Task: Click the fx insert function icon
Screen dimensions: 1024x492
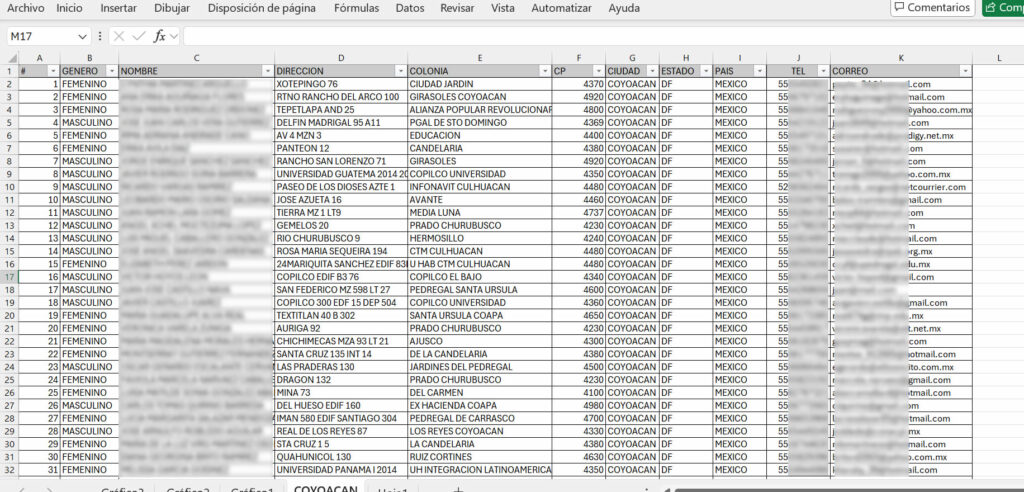Action: 159,37
